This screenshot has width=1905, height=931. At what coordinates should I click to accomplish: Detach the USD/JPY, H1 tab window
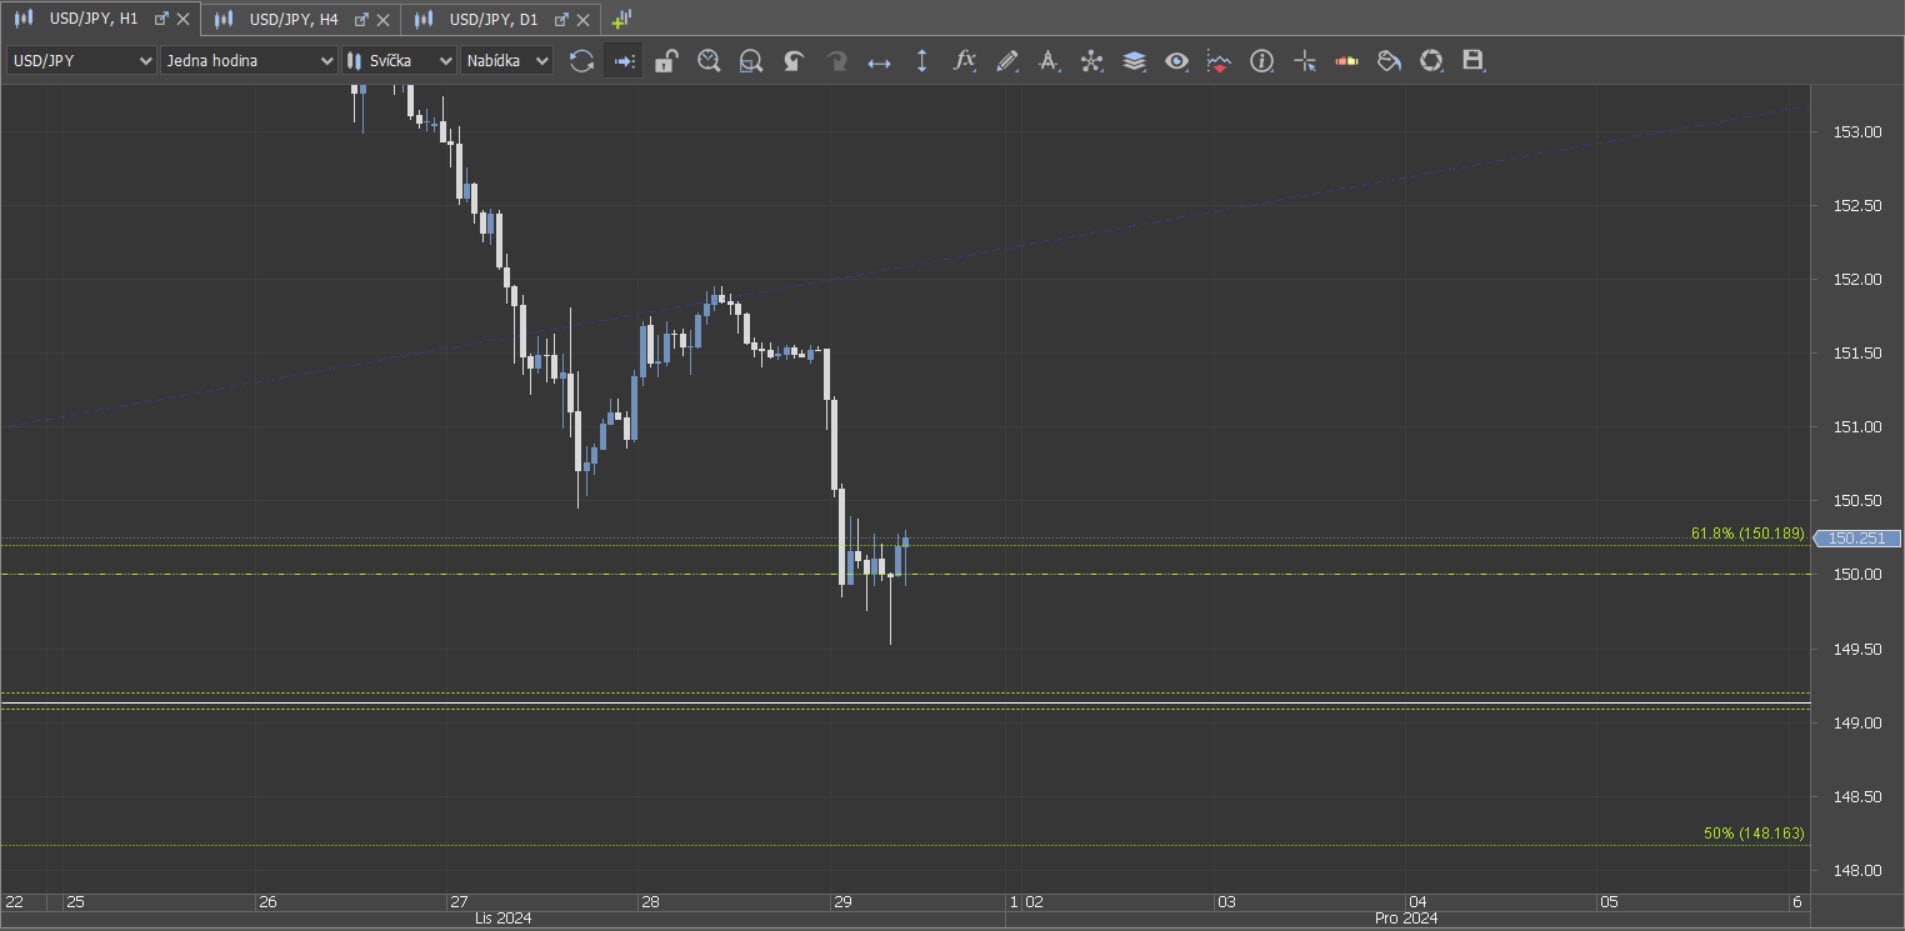(161, 19)
